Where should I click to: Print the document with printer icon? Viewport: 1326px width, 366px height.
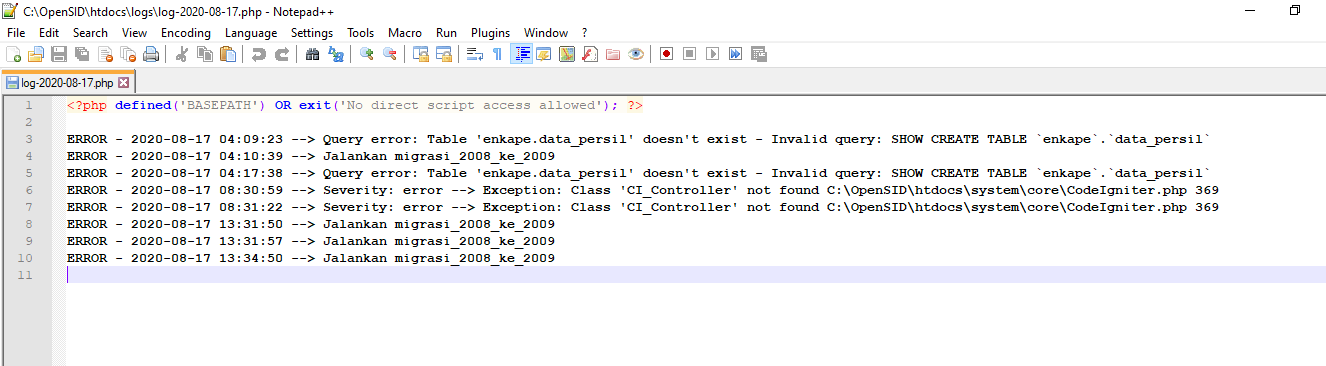(x=150, y=54)
